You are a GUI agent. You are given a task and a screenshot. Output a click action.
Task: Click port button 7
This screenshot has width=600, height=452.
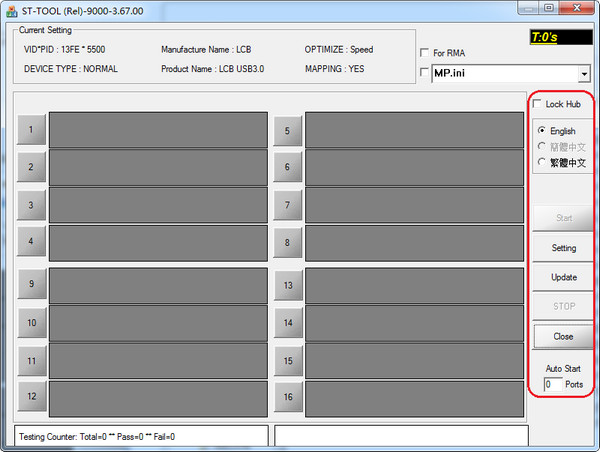click(x=288, y=205)
